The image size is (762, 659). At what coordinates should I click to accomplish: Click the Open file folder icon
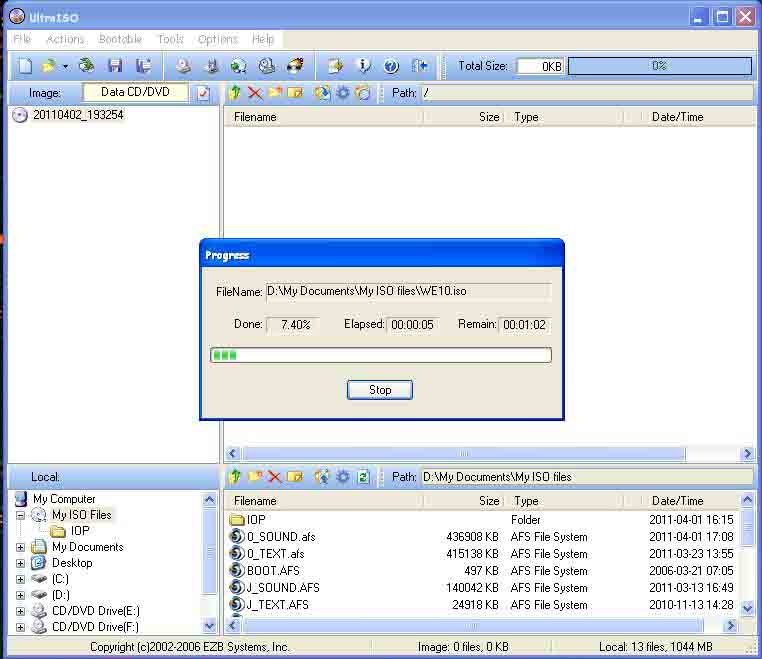click(49, 66)
